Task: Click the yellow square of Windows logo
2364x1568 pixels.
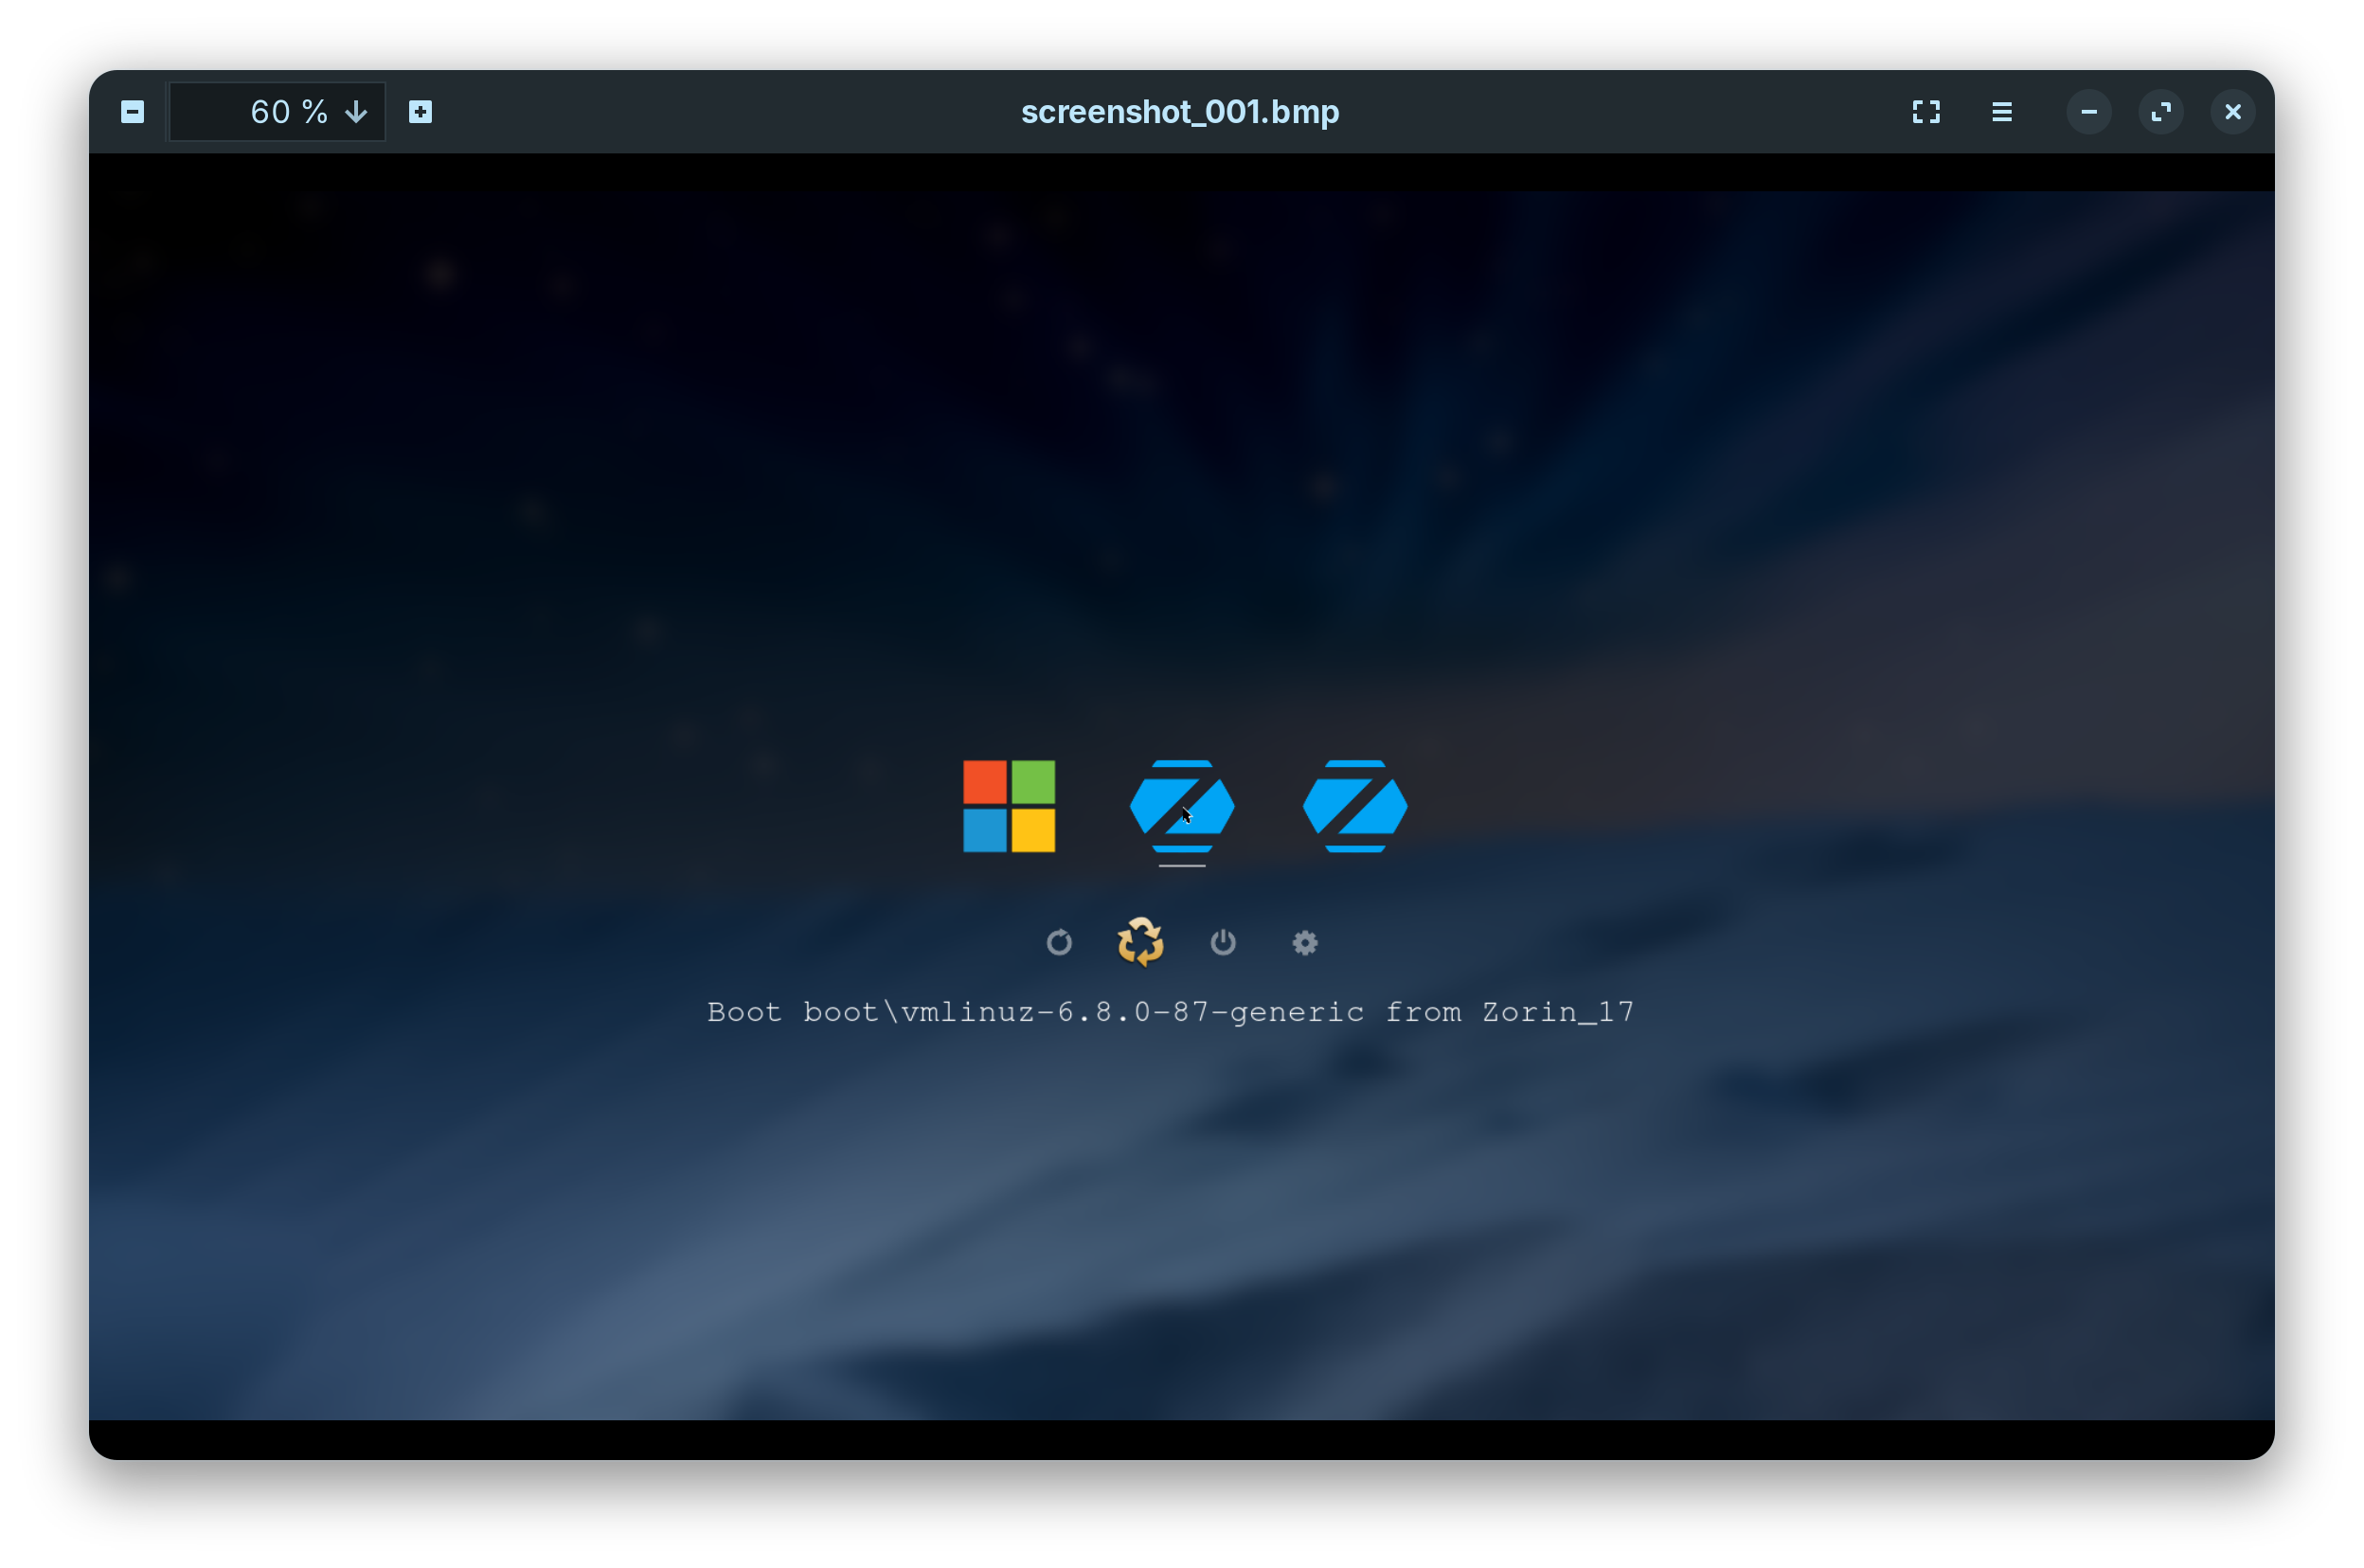Action: point(1033,831)
